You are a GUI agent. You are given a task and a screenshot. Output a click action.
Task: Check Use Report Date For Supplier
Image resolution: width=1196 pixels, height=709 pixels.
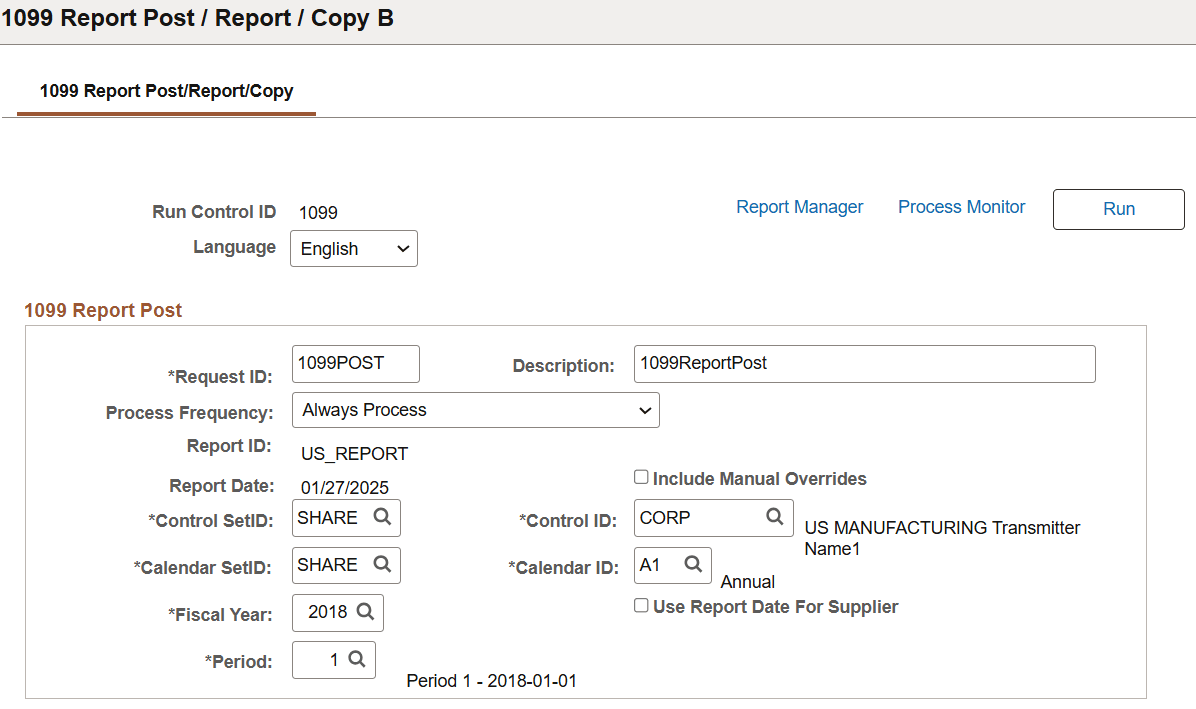641,605
